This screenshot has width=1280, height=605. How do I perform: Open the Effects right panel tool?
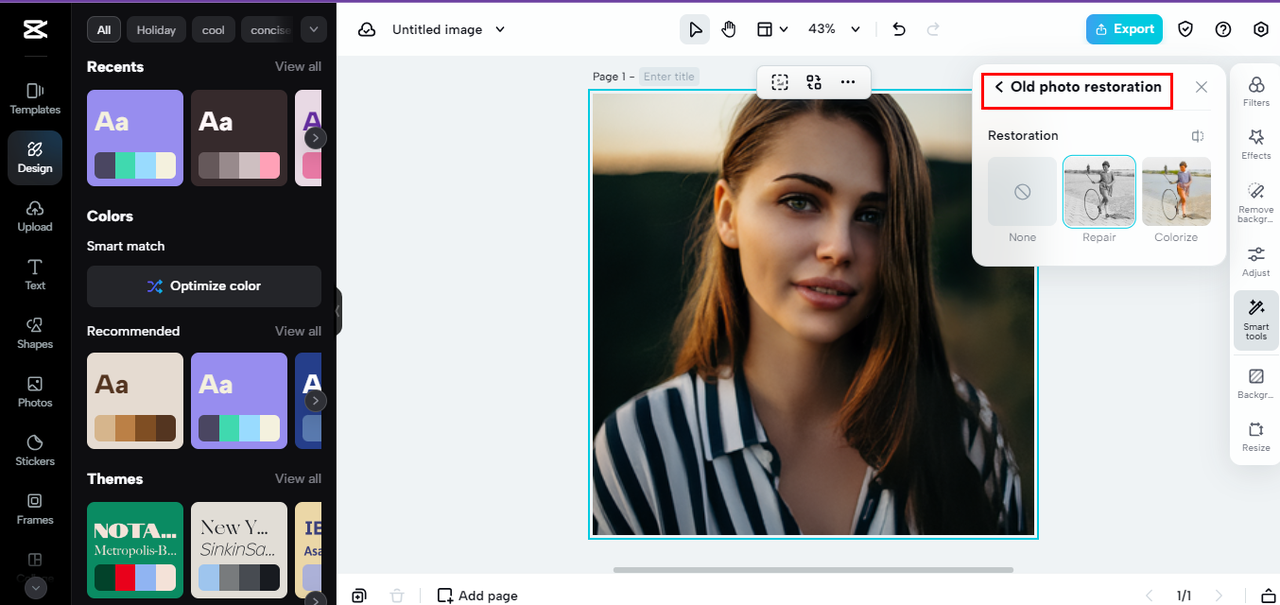1256,145
